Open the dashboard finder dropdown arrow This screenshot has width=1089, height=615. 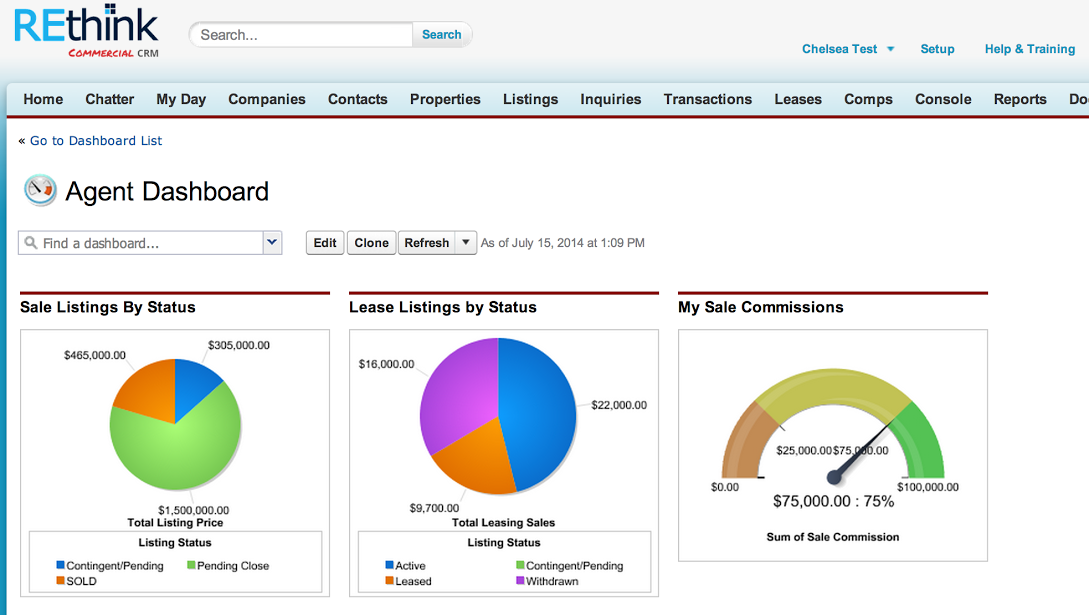point(272,243)
